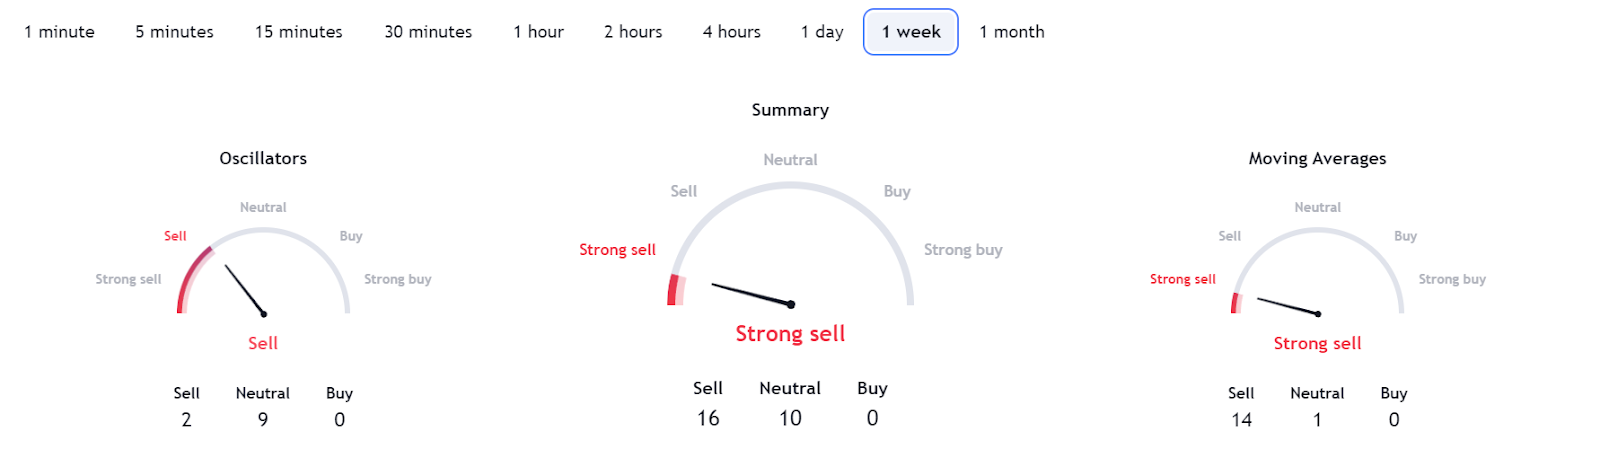Switch to 1 day timeframe

click(x=822, y=32)
